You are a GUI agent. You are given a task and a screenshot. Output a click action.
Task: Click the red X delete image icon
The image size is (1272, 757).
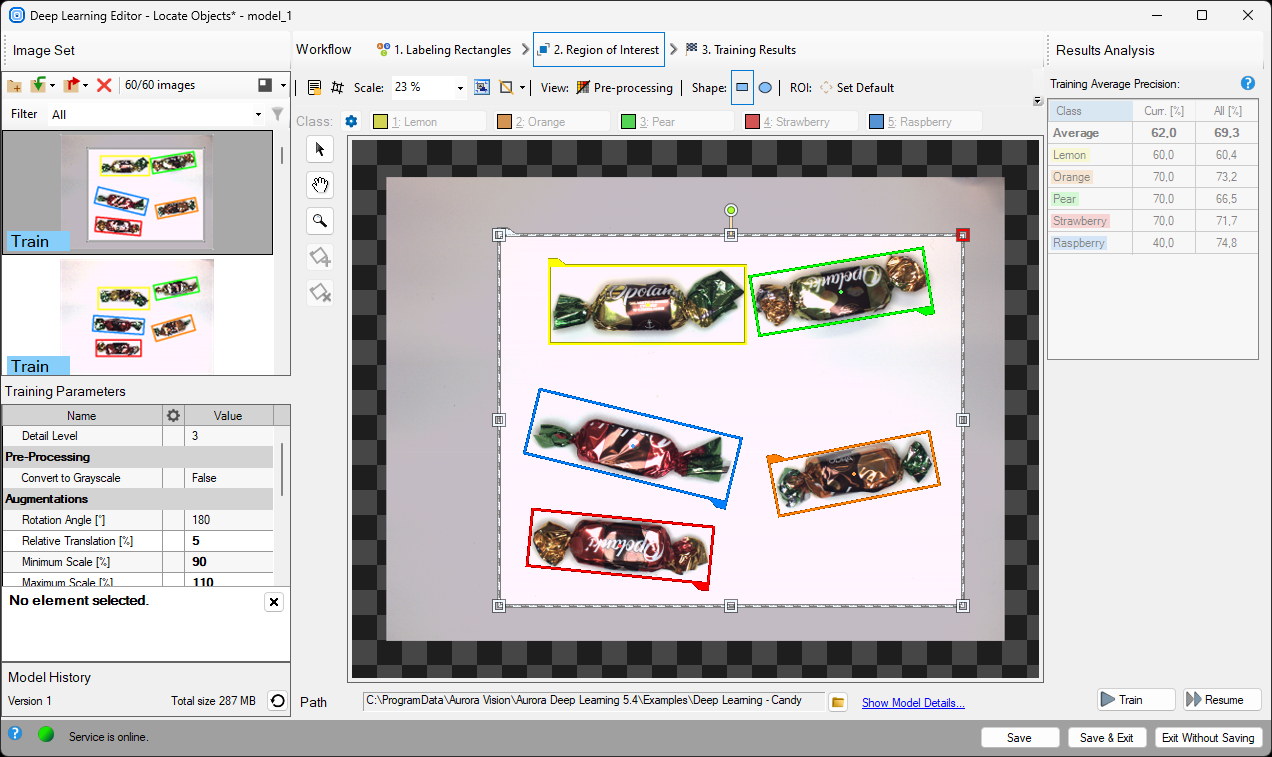pos(104,86)
